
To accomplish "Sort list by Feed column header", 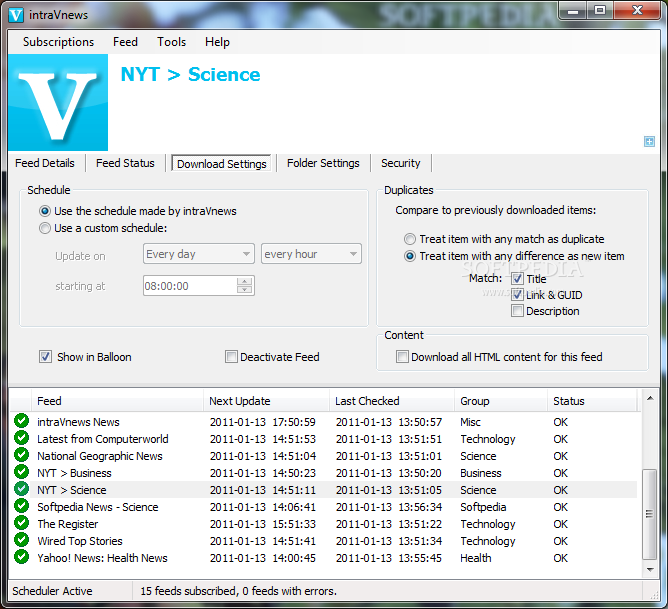I will coord(118,401).
